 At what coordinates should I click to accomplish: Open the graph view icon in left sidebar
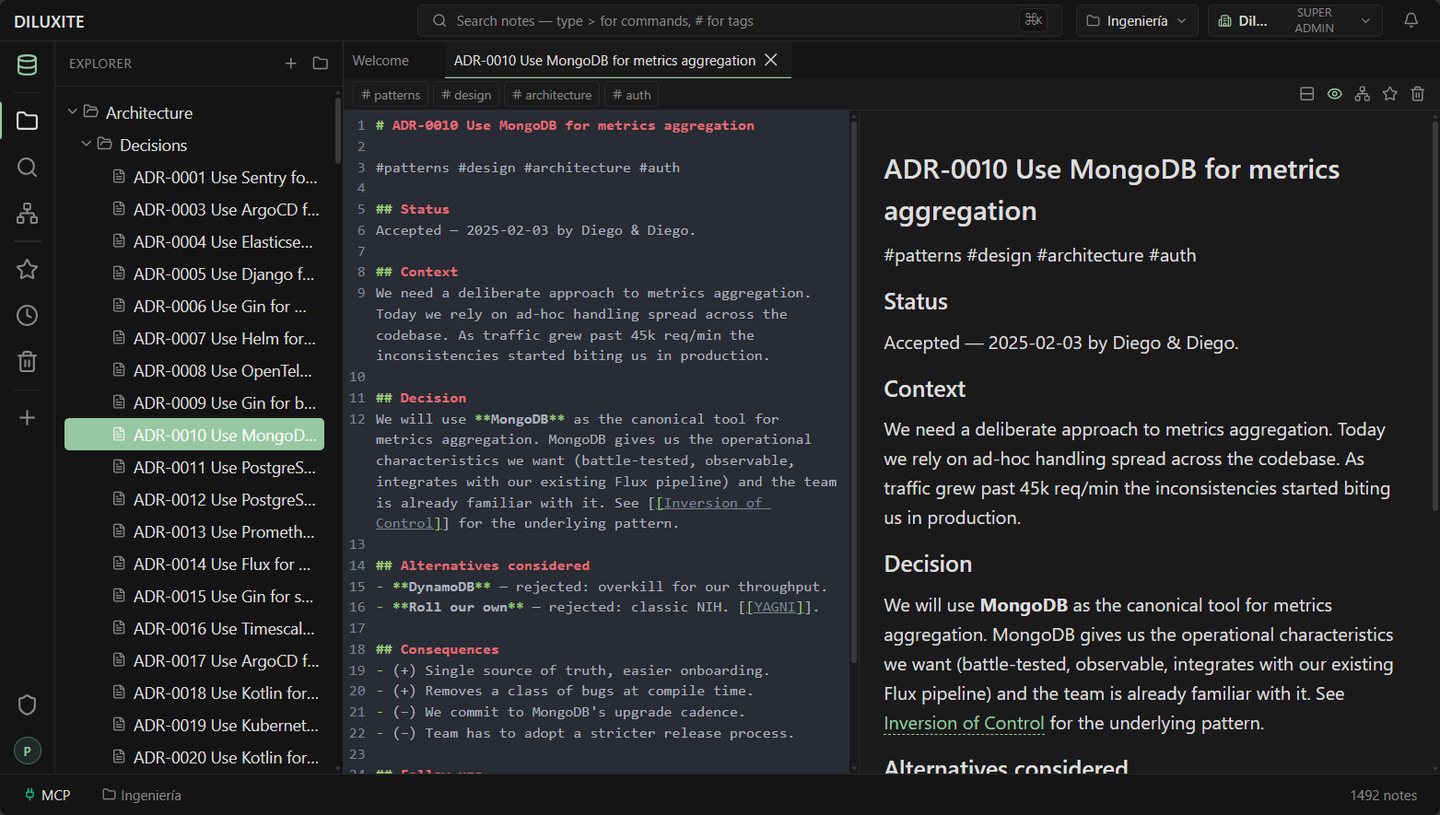(x=27, y=213)
